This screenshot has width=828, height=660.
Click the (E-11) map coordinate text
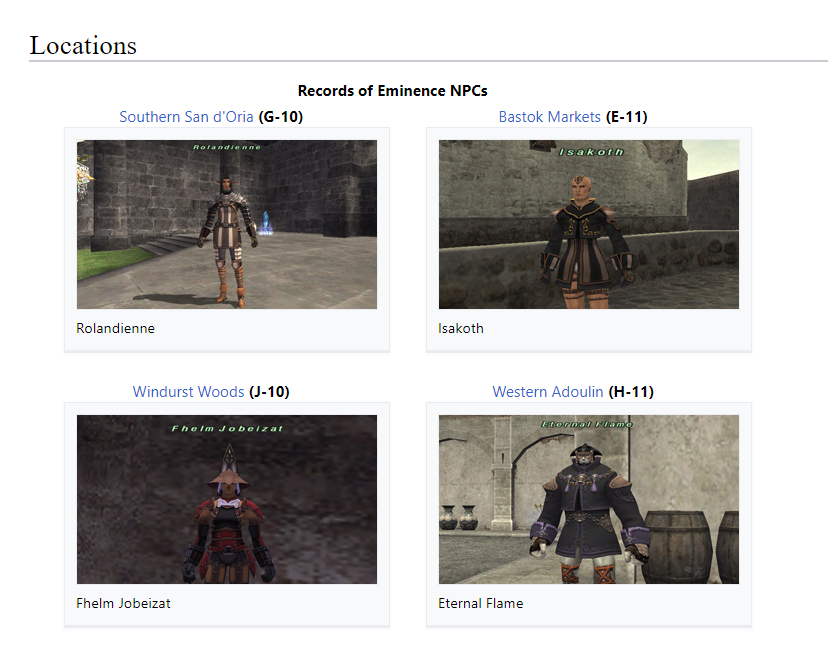pyautogui.click(x=627, y=117)
